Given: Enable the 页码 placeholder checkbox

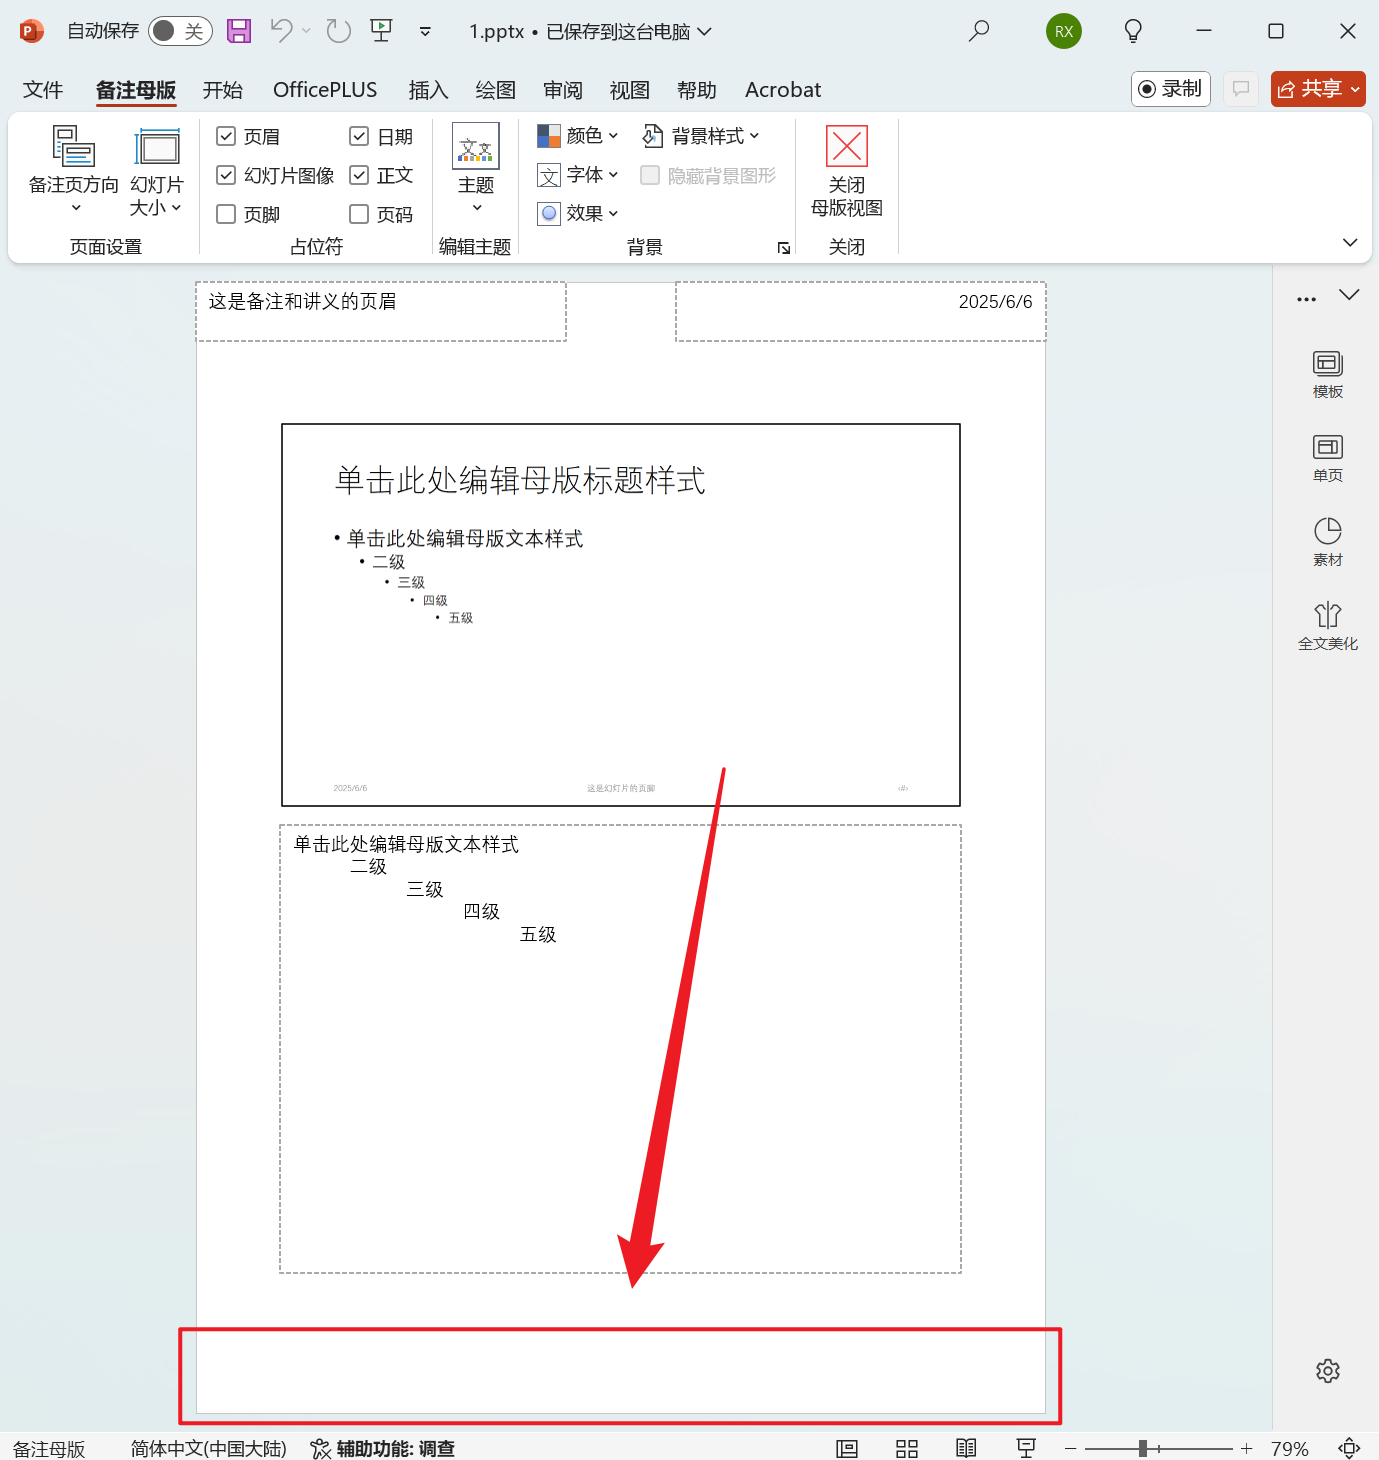Looking at the screenshot, I should pos(359,214).
